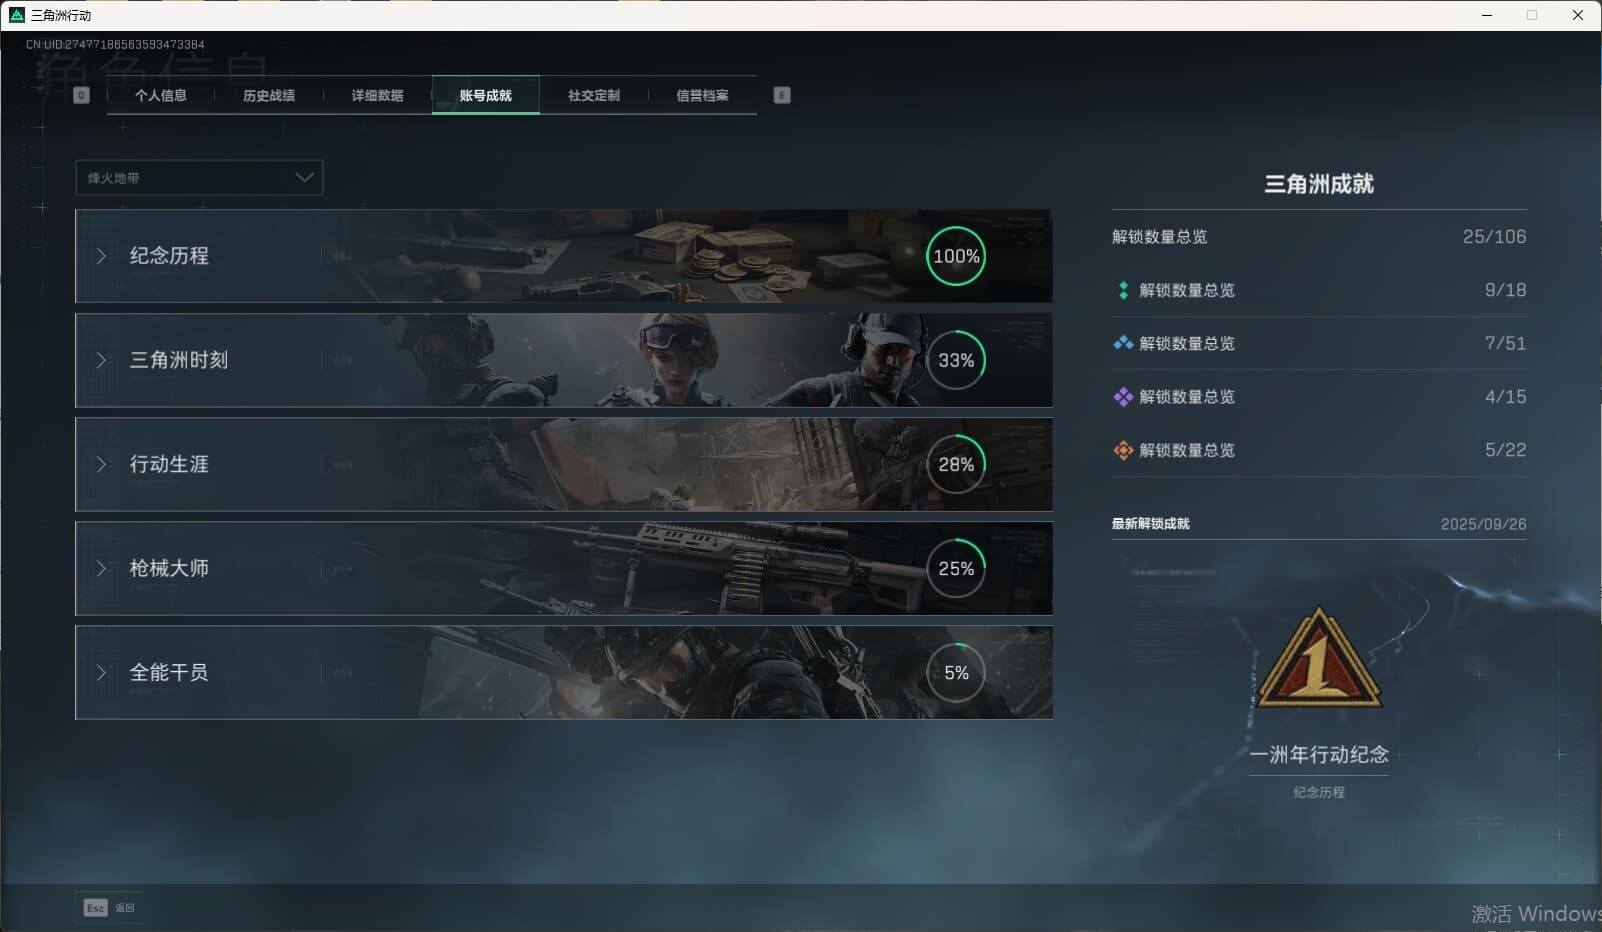This screenshot has width=1602, height=932.
Task: Click the E key next-tab icon
Action: 782,95
